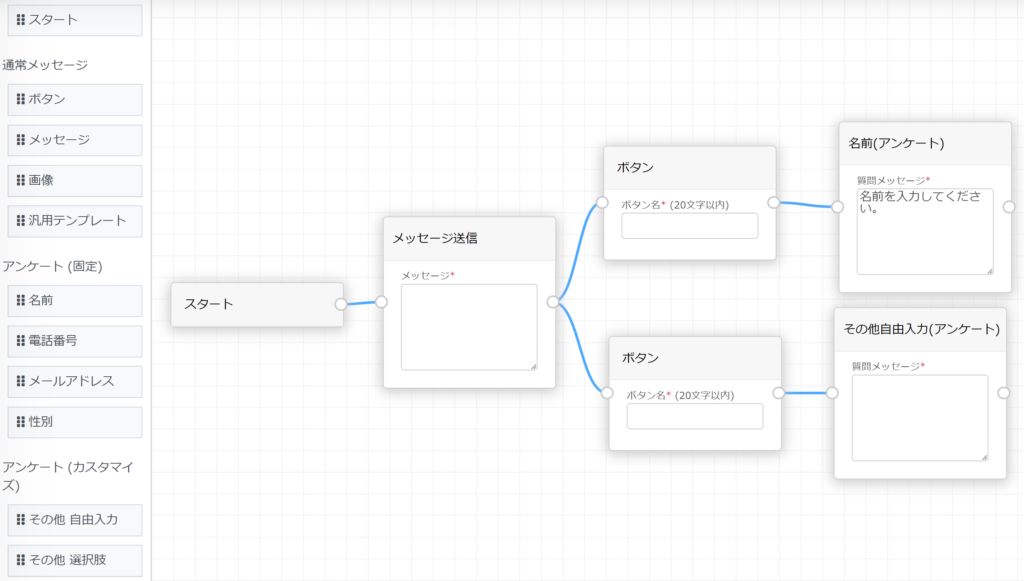Select the 名前 survey block in sidebar
The height and width of the screenshot is (581, 1024).
pos(75,300)
